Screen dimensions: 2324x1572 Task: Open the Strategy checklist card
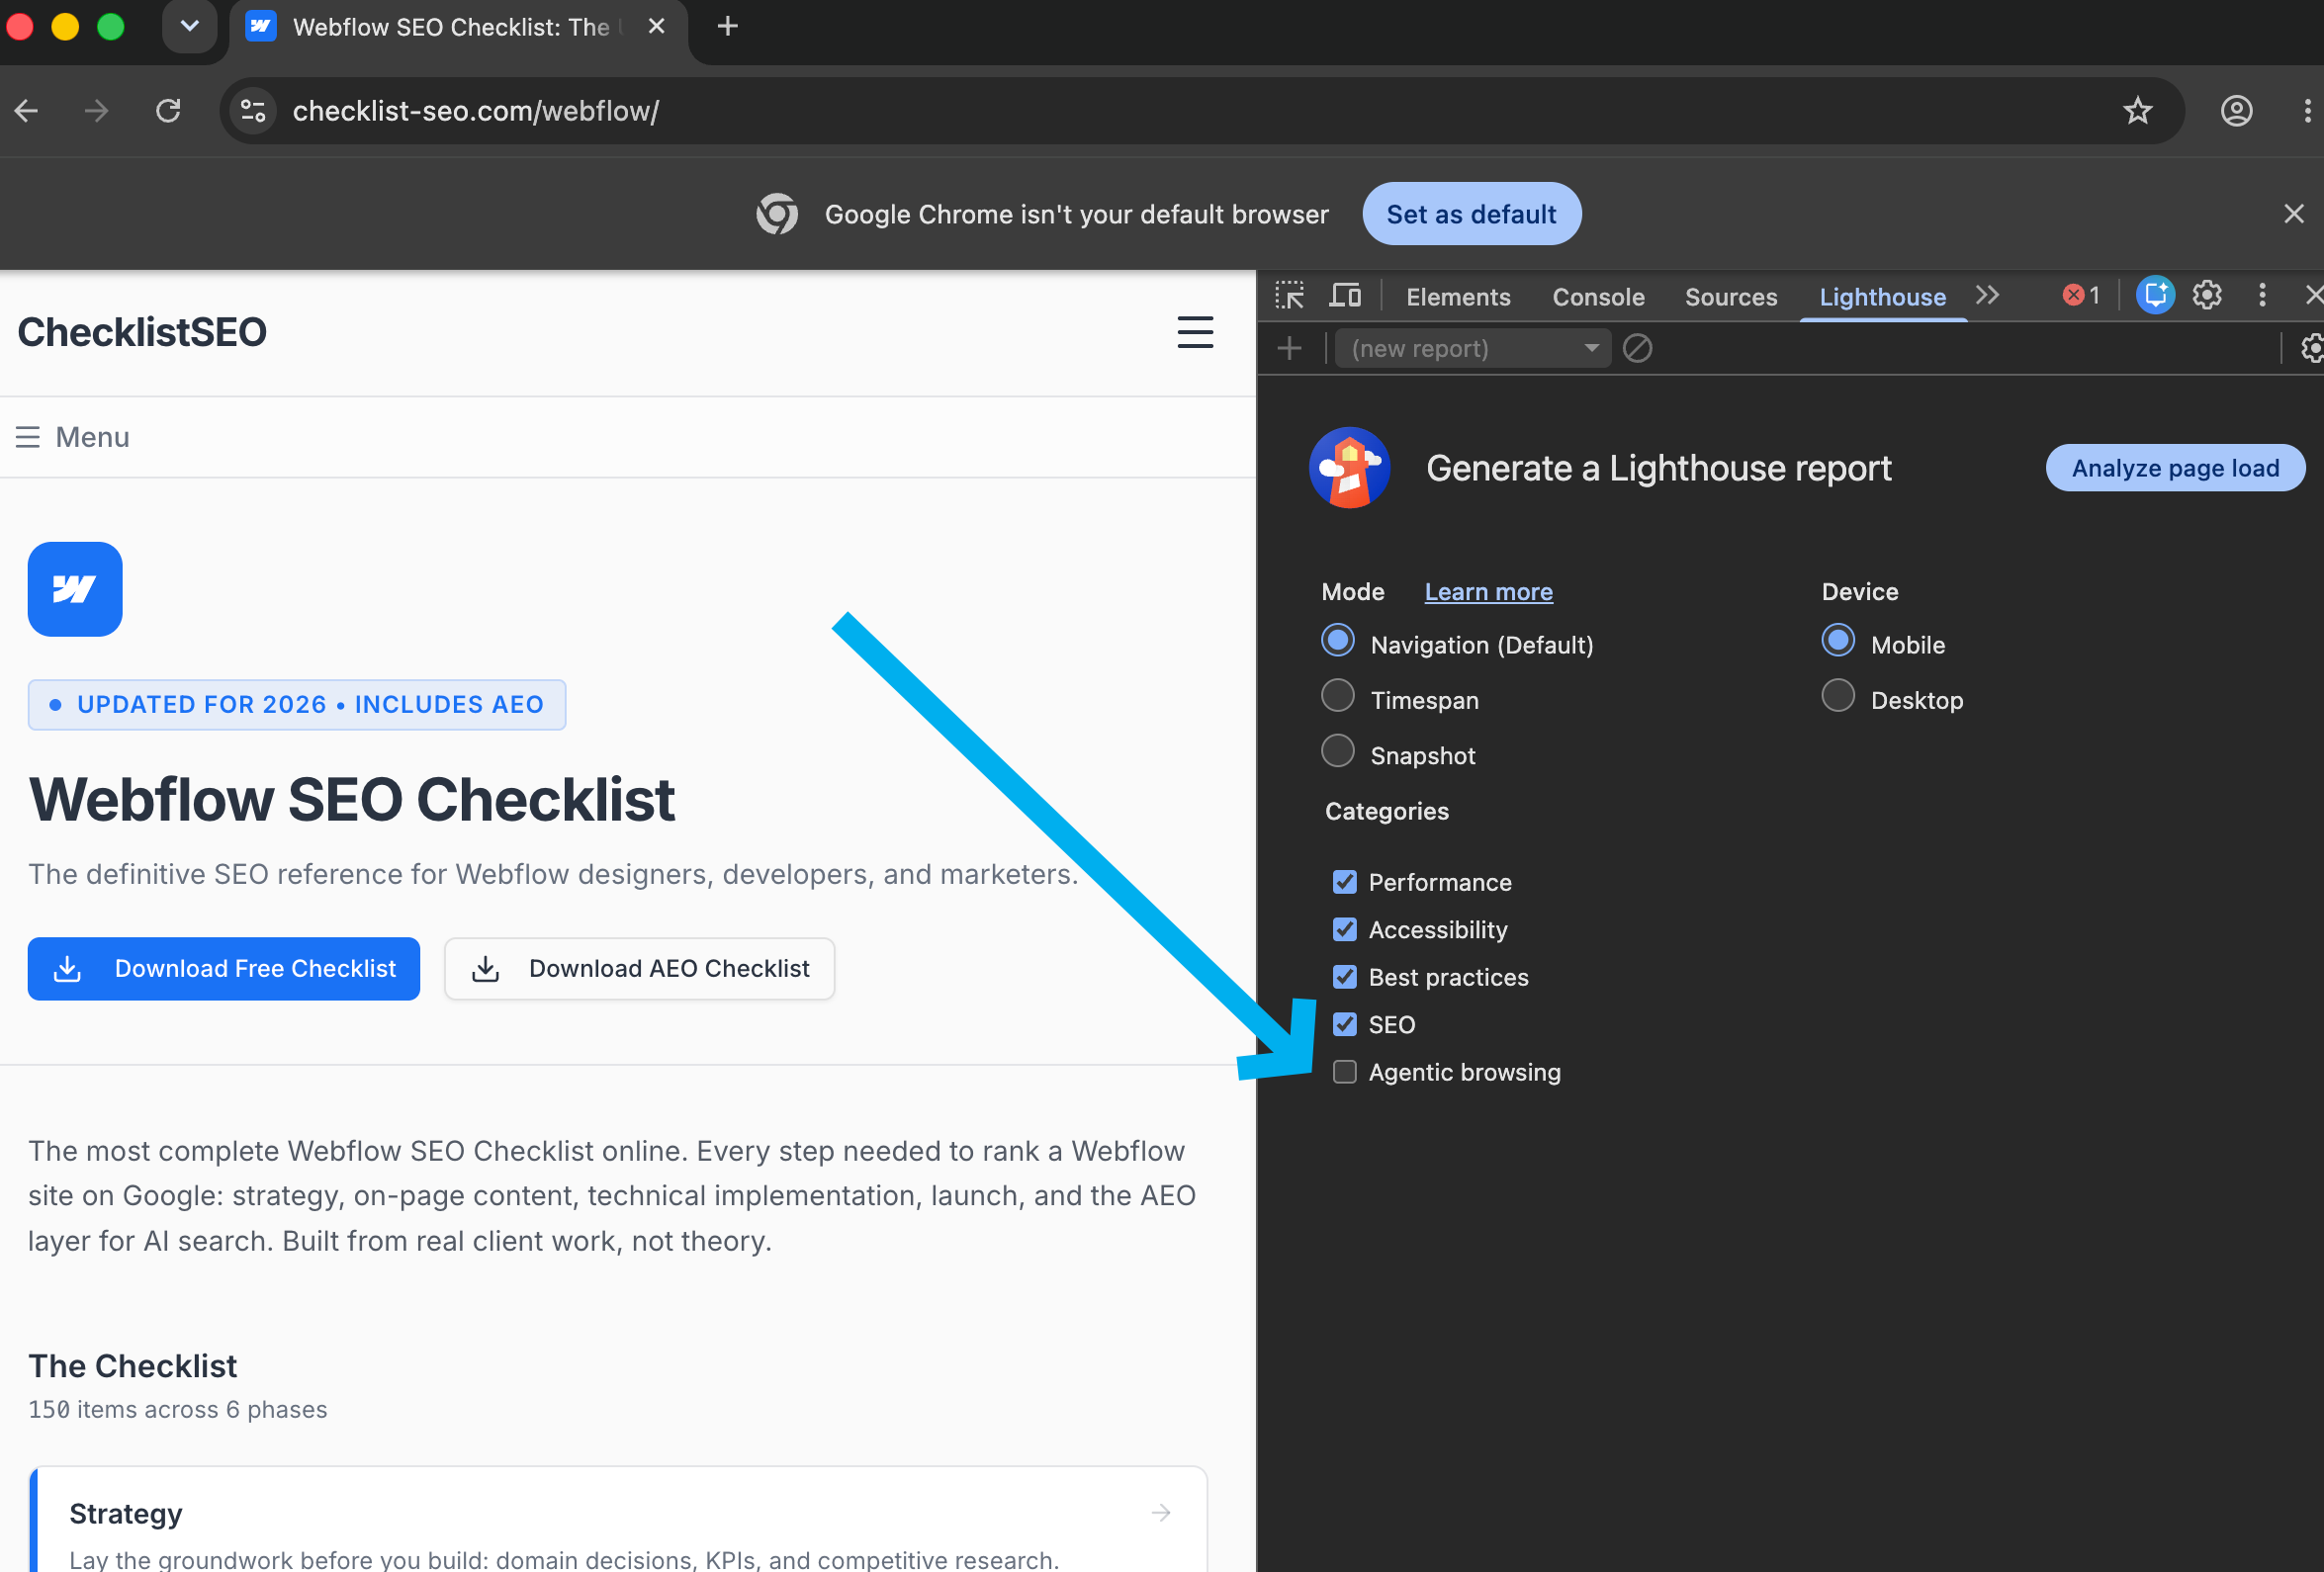618,1520
